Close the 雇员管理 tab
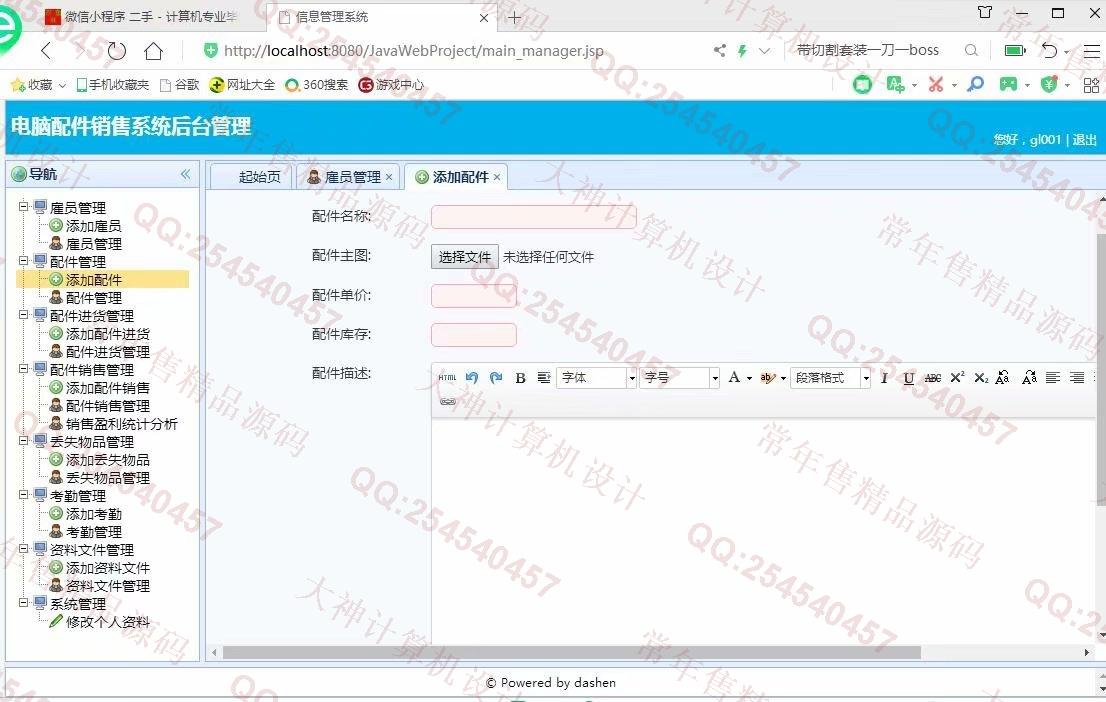This screenshot has height=702, width=1106. (x=389, y=177)
